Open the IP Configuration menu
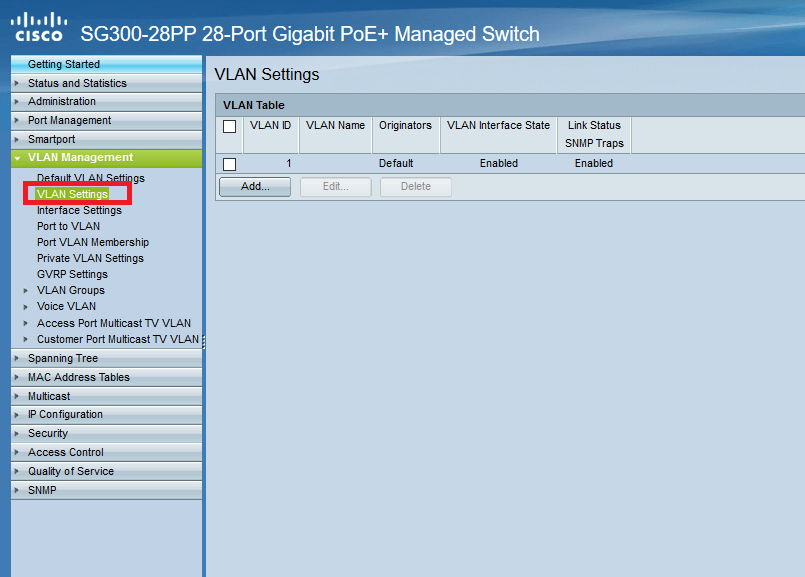 106,415
